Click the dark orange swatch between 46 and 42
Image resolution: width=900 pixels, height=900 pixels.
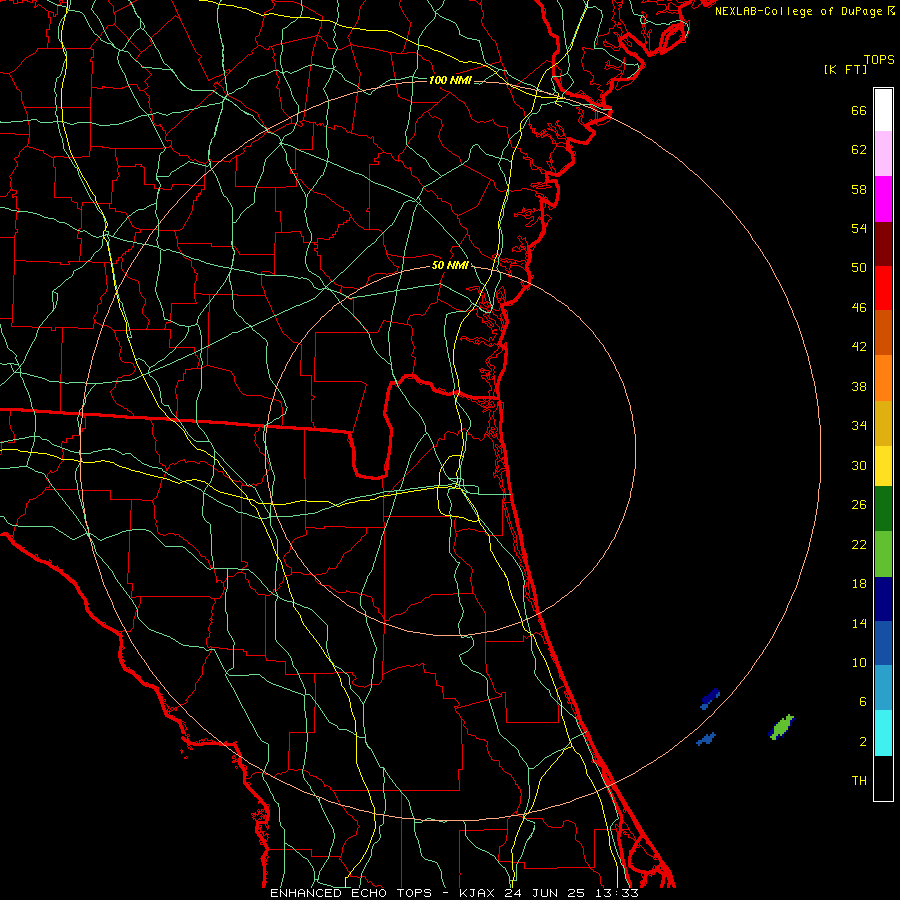coord(883,333)
